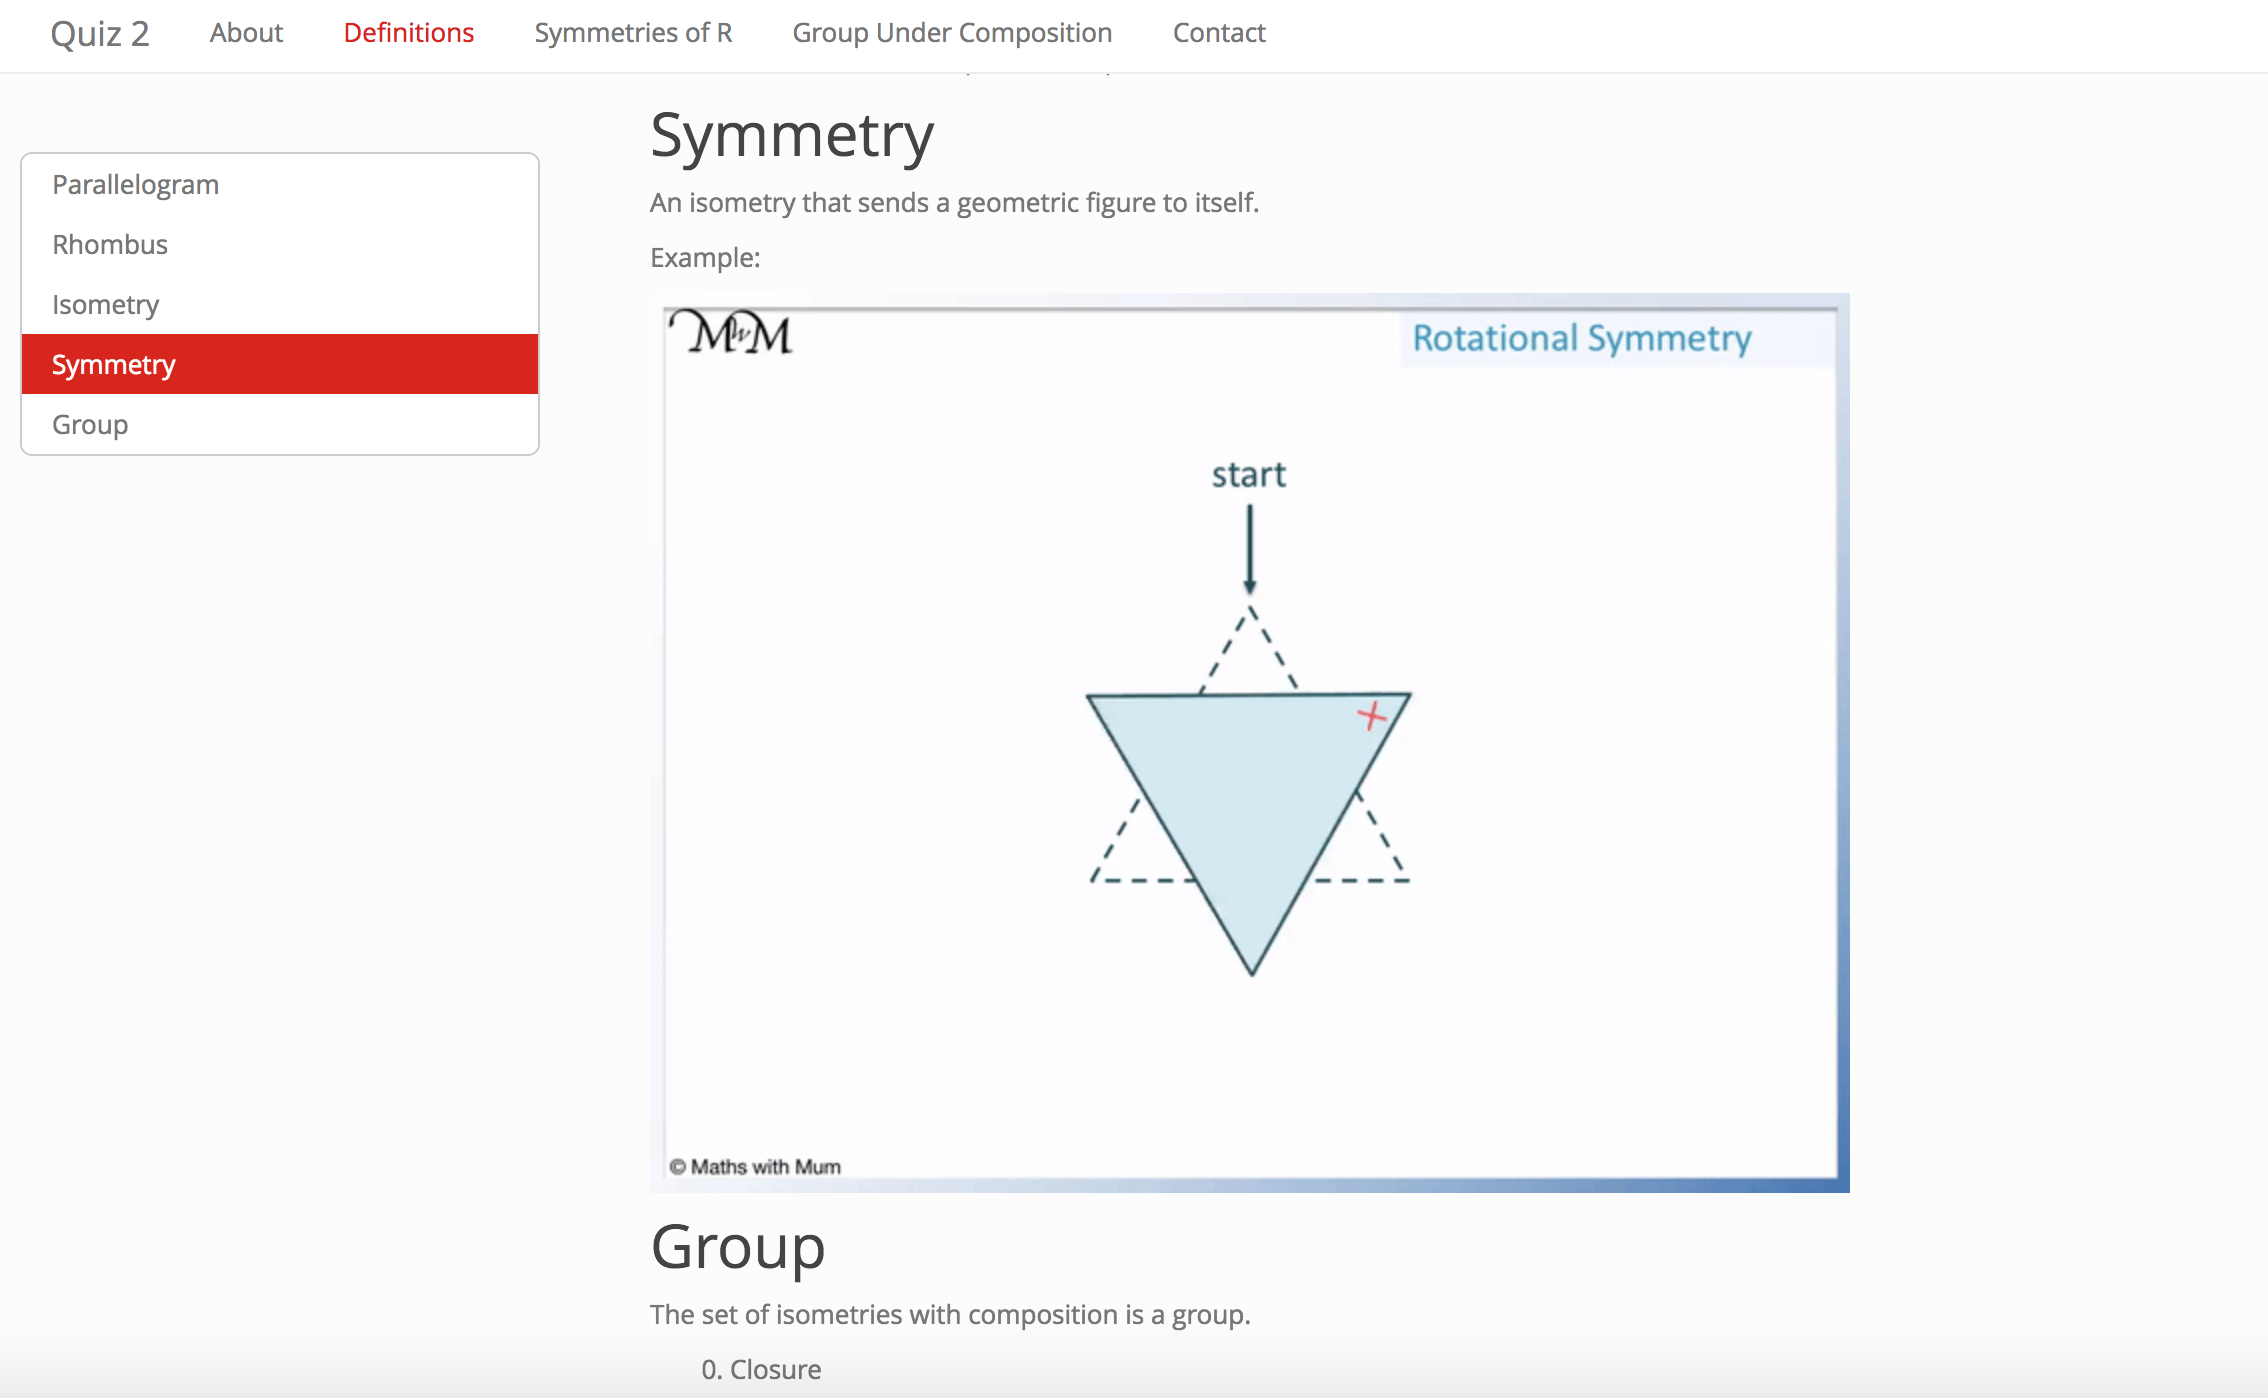Click the Contact nav link

click(x=1218, y=33)
